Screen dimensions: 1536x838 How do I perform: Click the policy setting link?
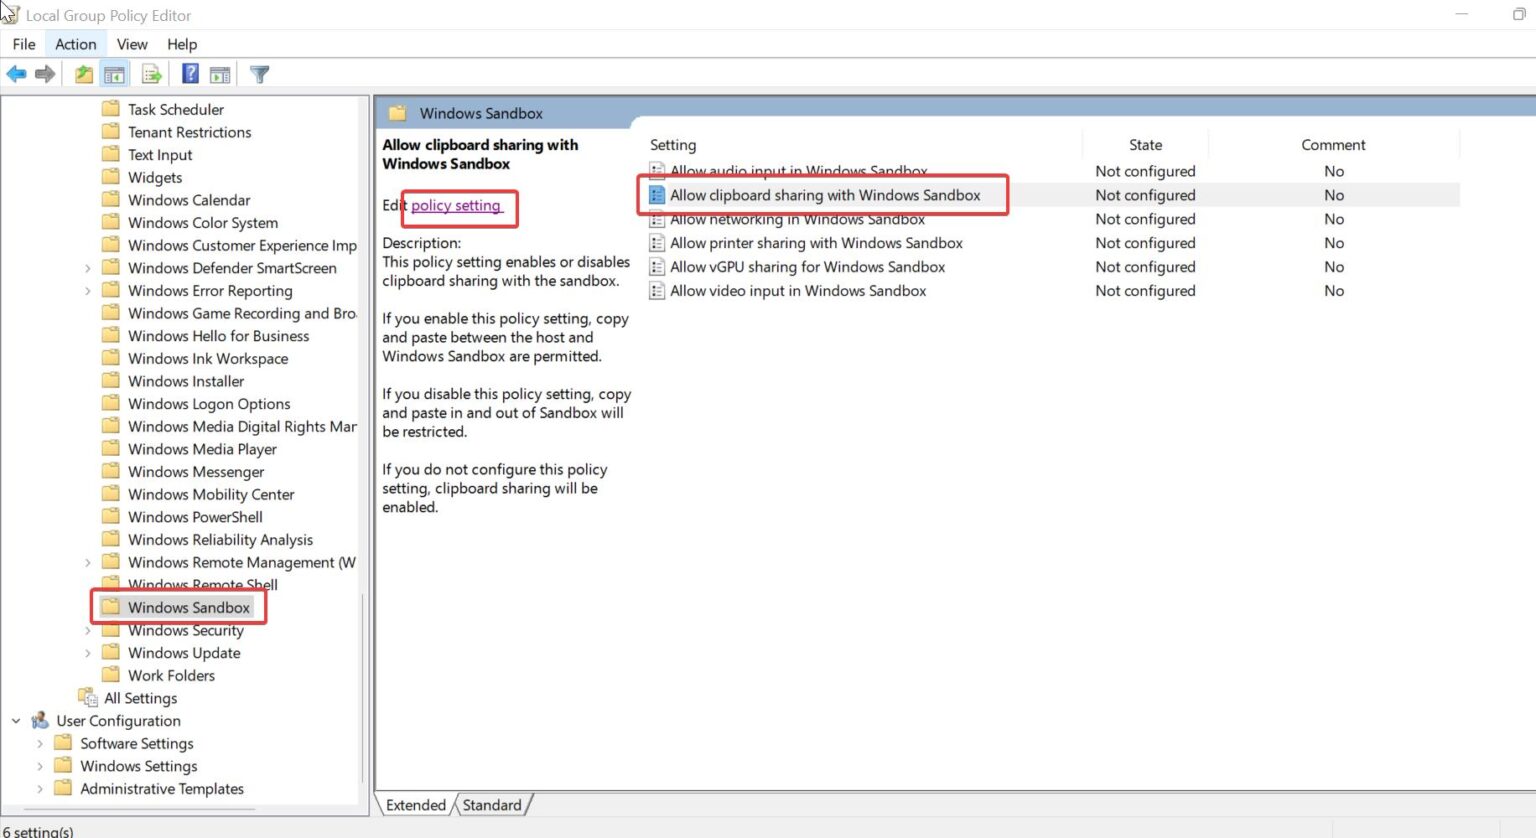[457, 205]
